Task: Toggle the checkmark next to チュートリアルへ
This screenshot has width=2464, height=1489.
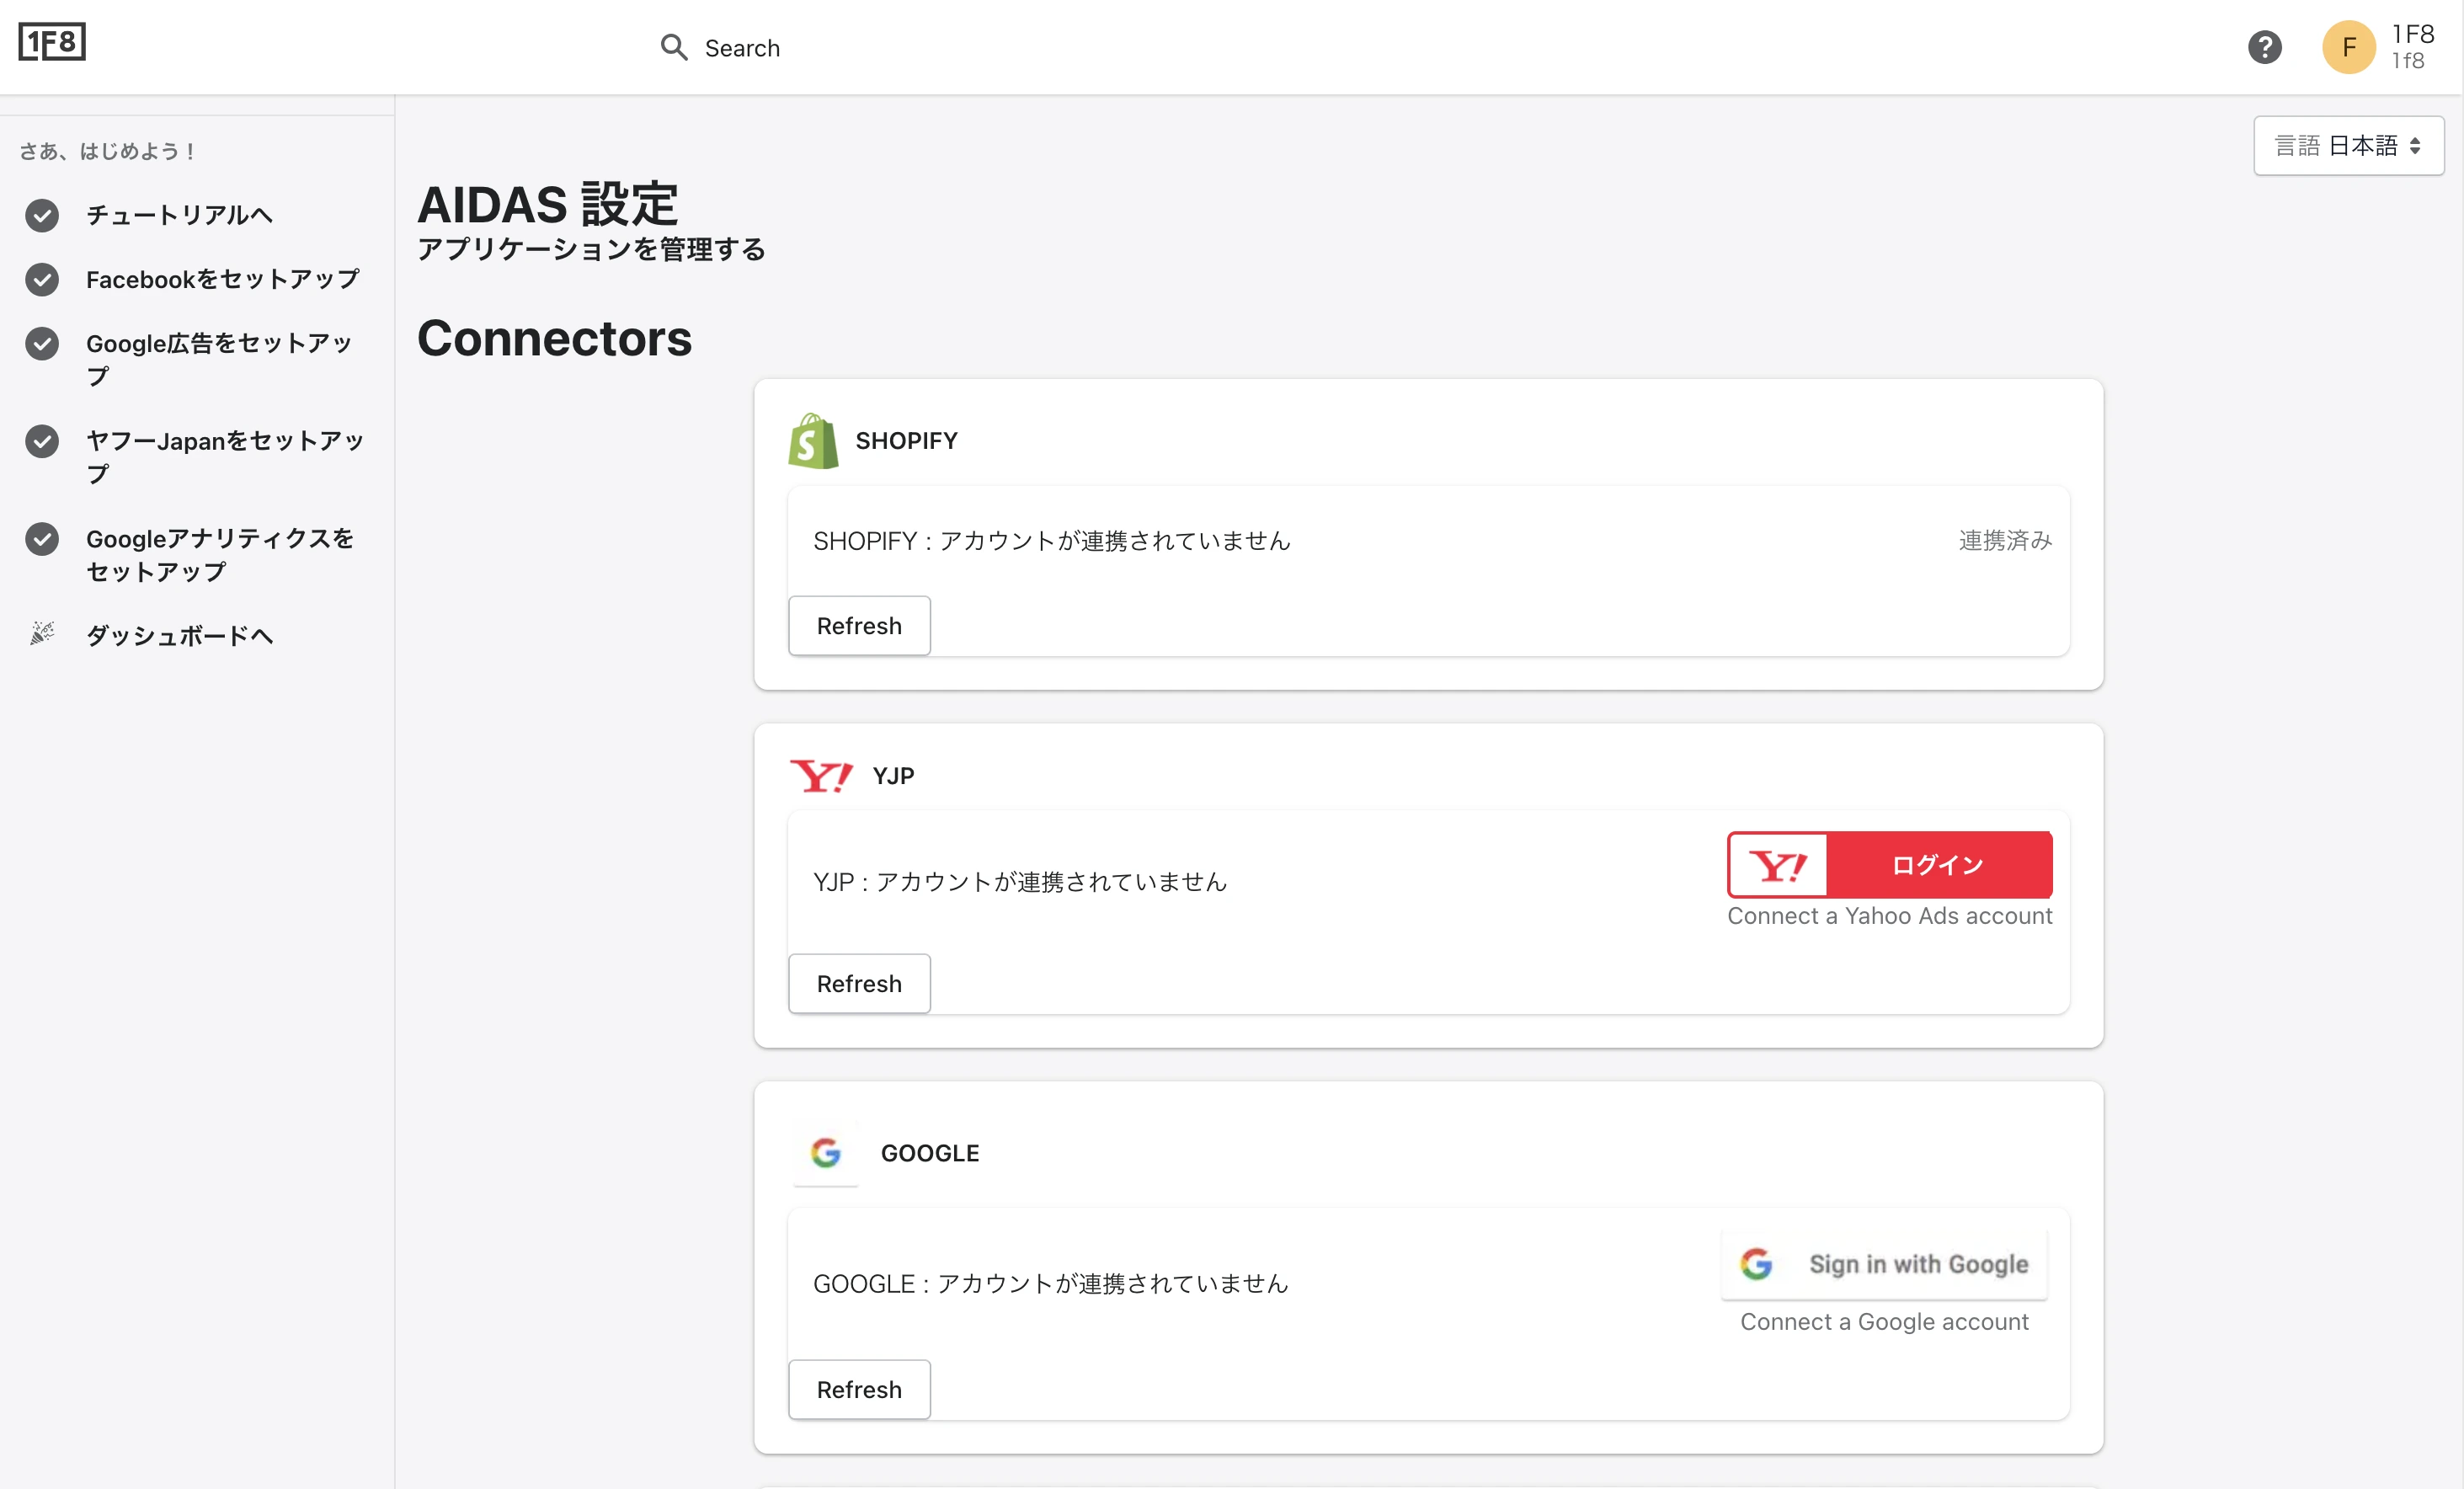Action: click(41, 215)
